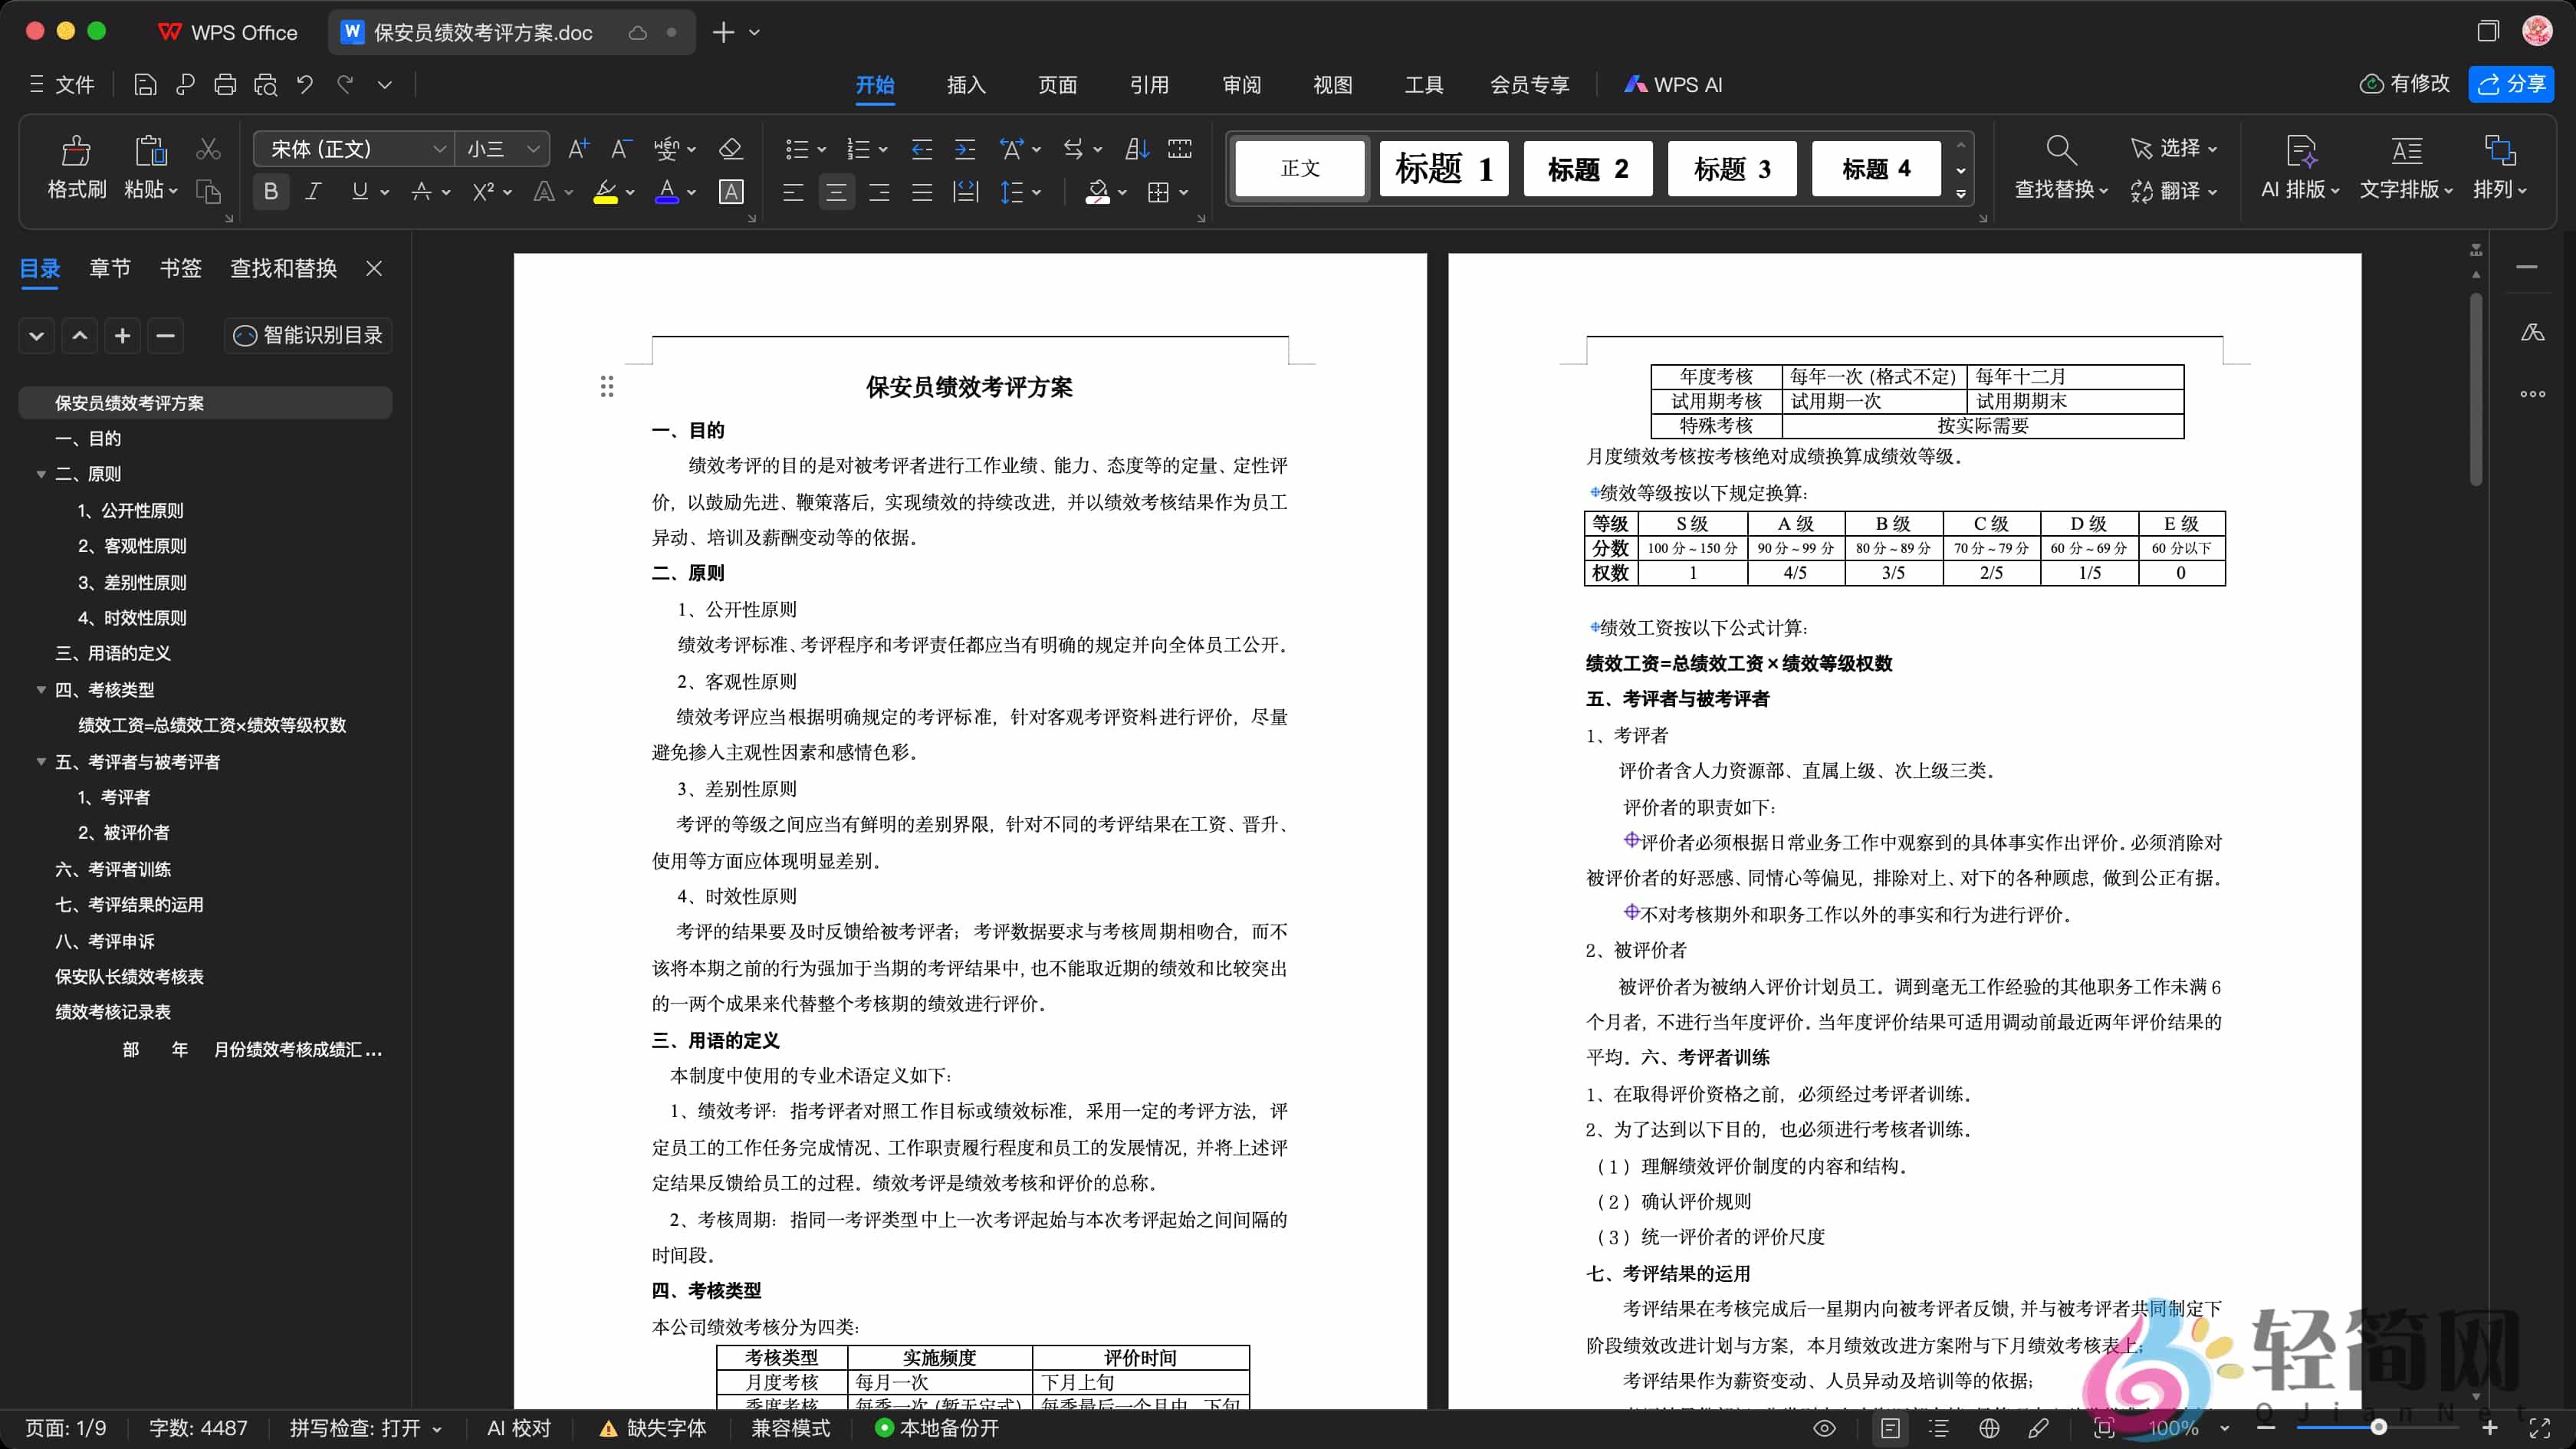Select the clear formatting eraser icon
Viewport: 2576px width, 1449px height.
tap(731, 148)
